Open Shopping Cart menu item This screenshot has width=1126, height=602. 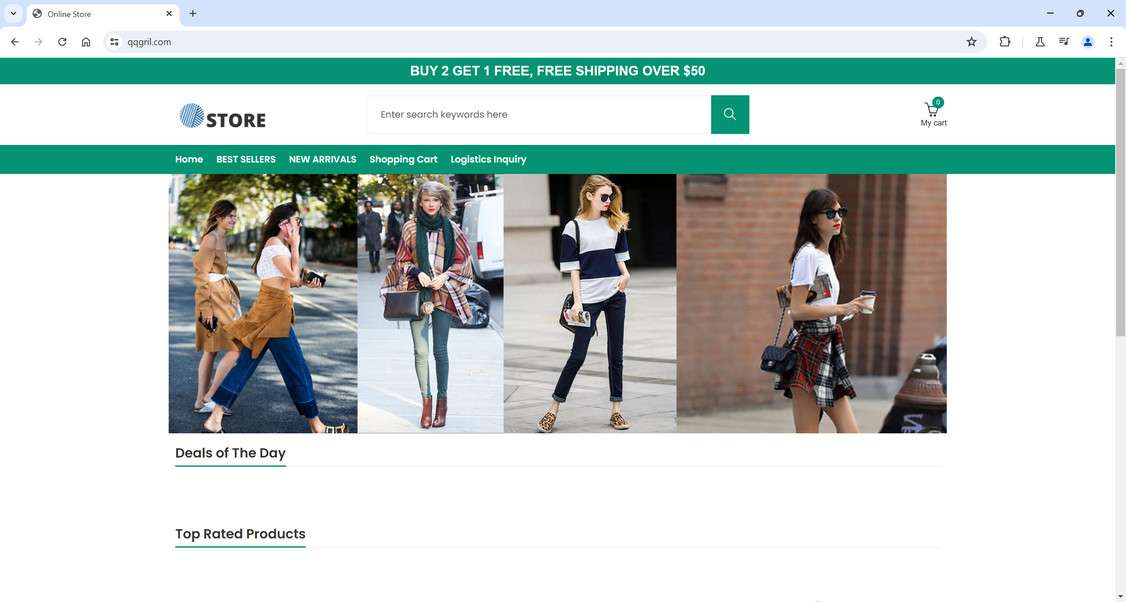click(x=403, y=159)
